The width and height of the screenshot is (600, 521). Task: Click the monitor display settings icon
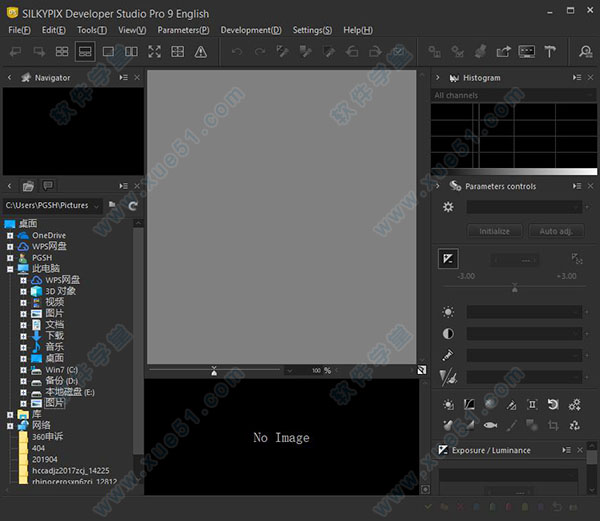tap(527, 52)
